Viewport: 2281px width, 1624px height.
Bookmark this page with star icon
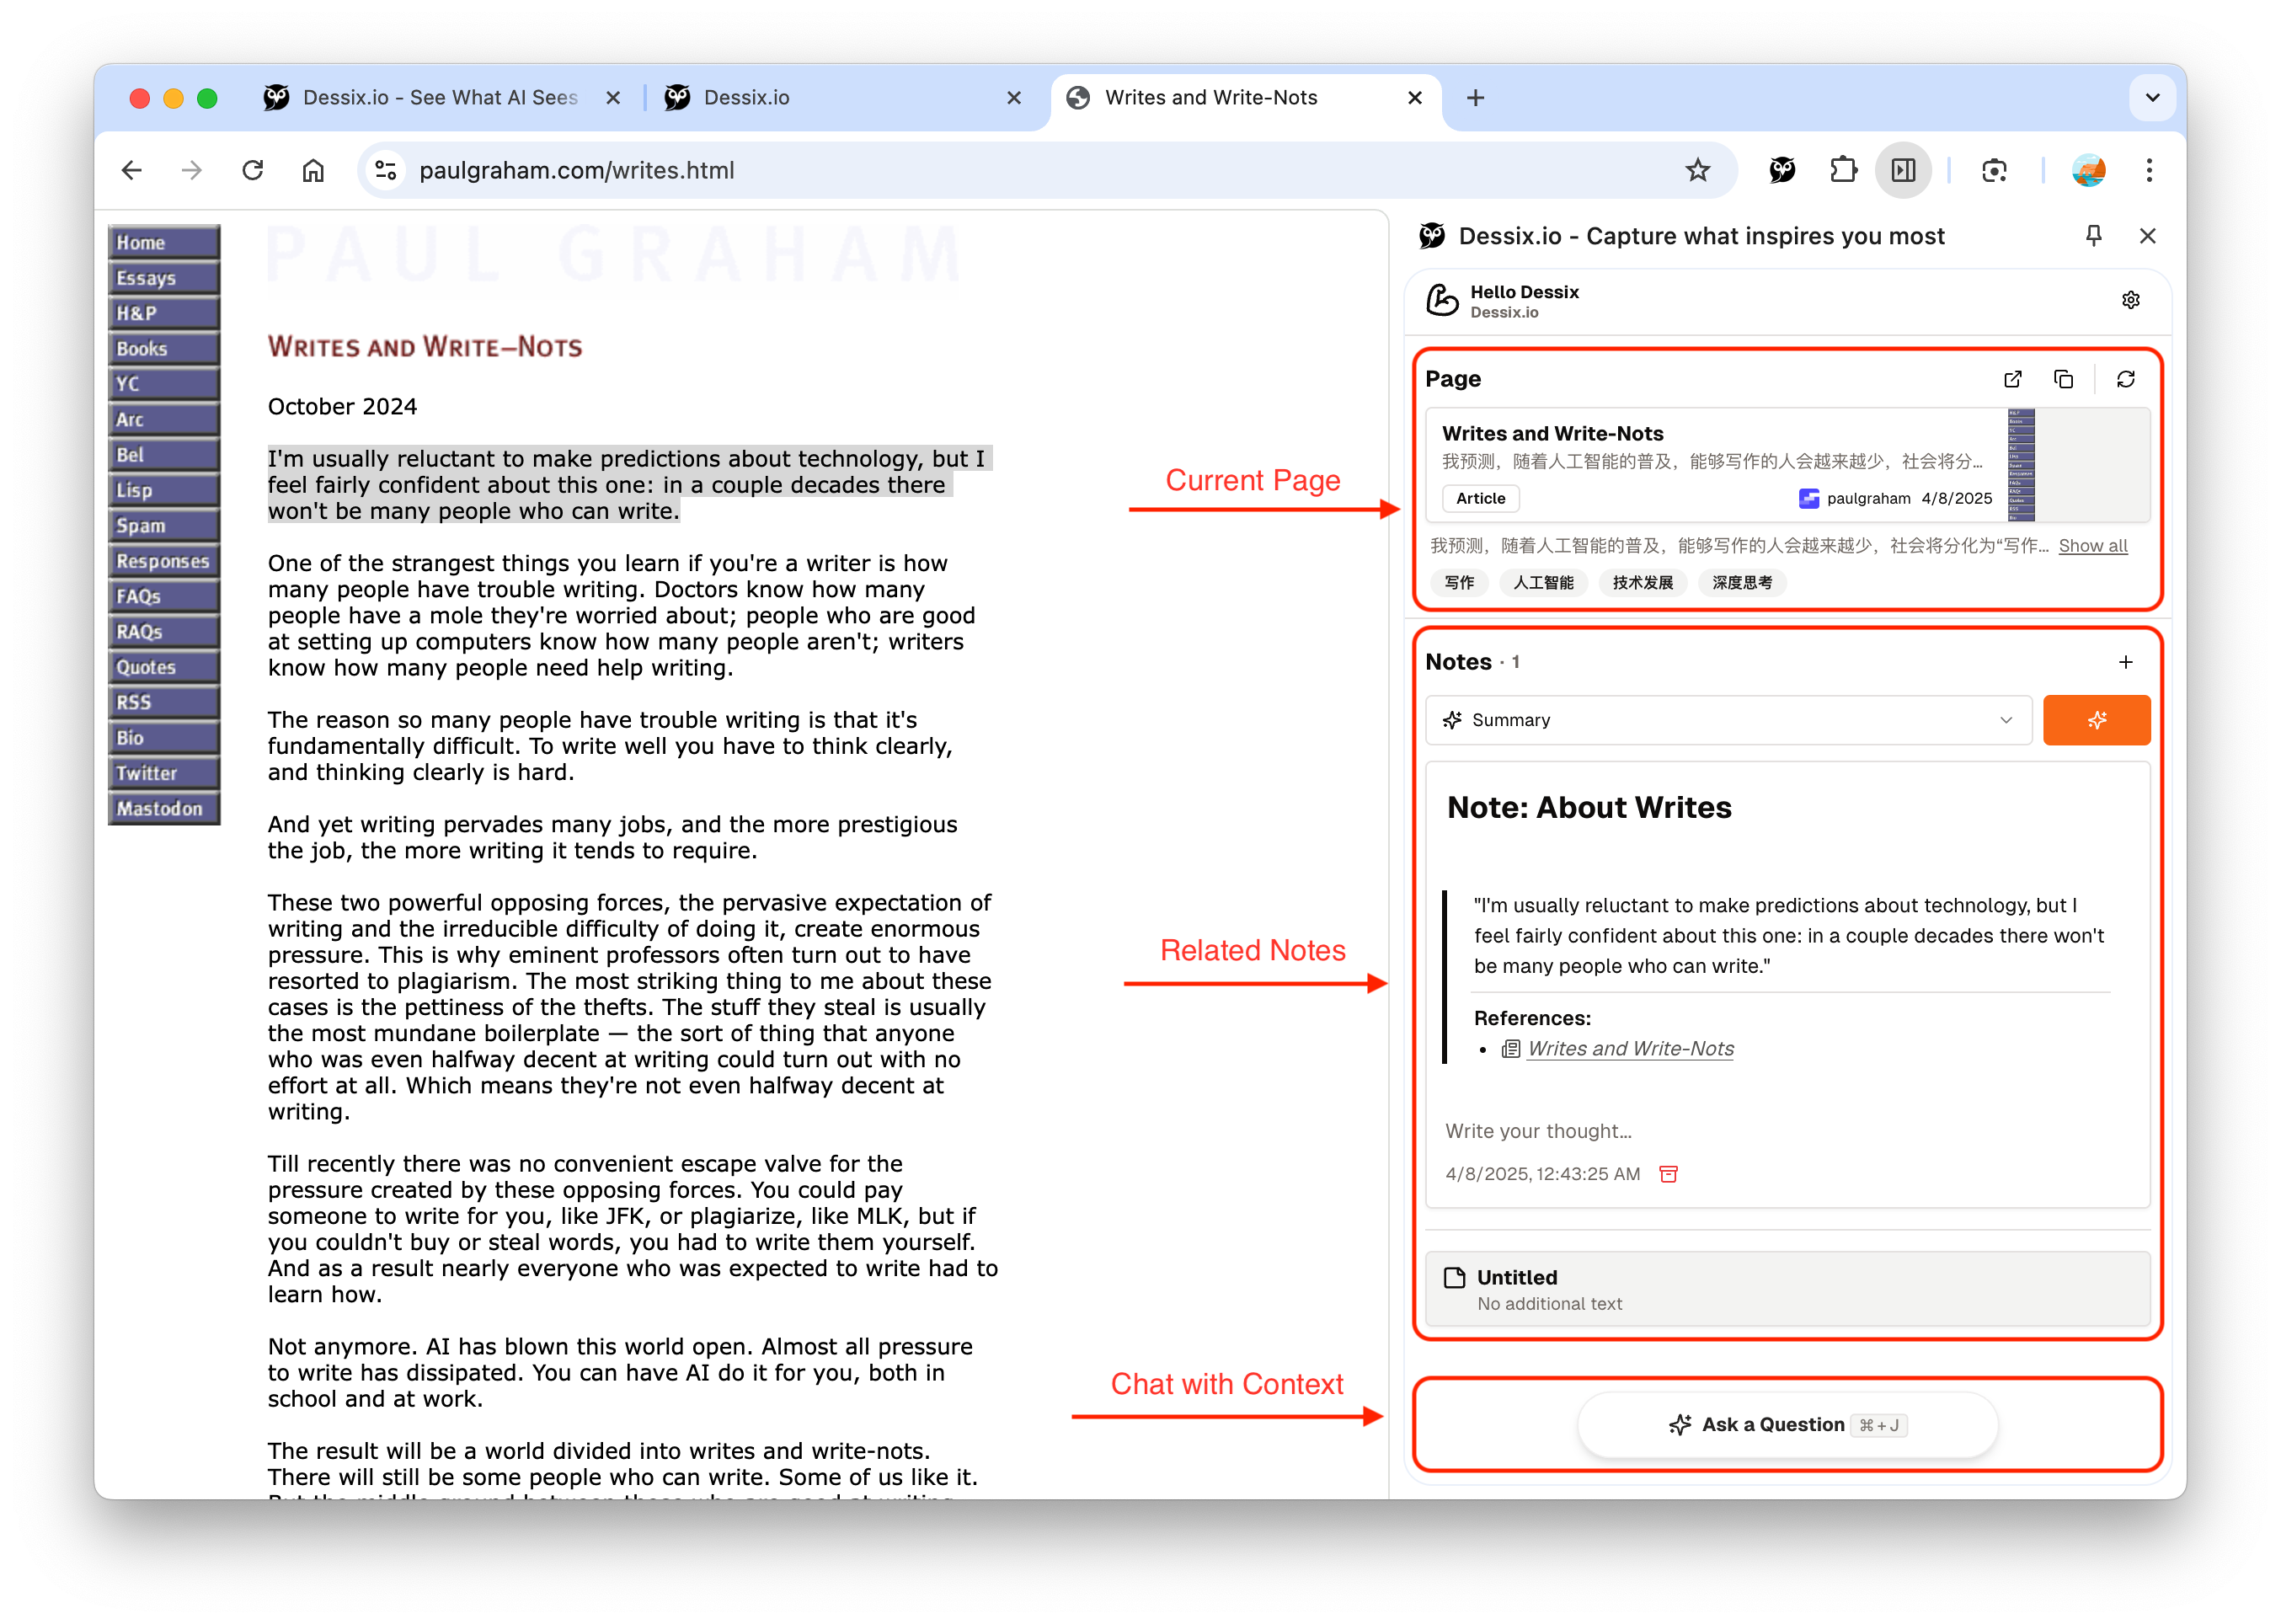(1697, 170)
